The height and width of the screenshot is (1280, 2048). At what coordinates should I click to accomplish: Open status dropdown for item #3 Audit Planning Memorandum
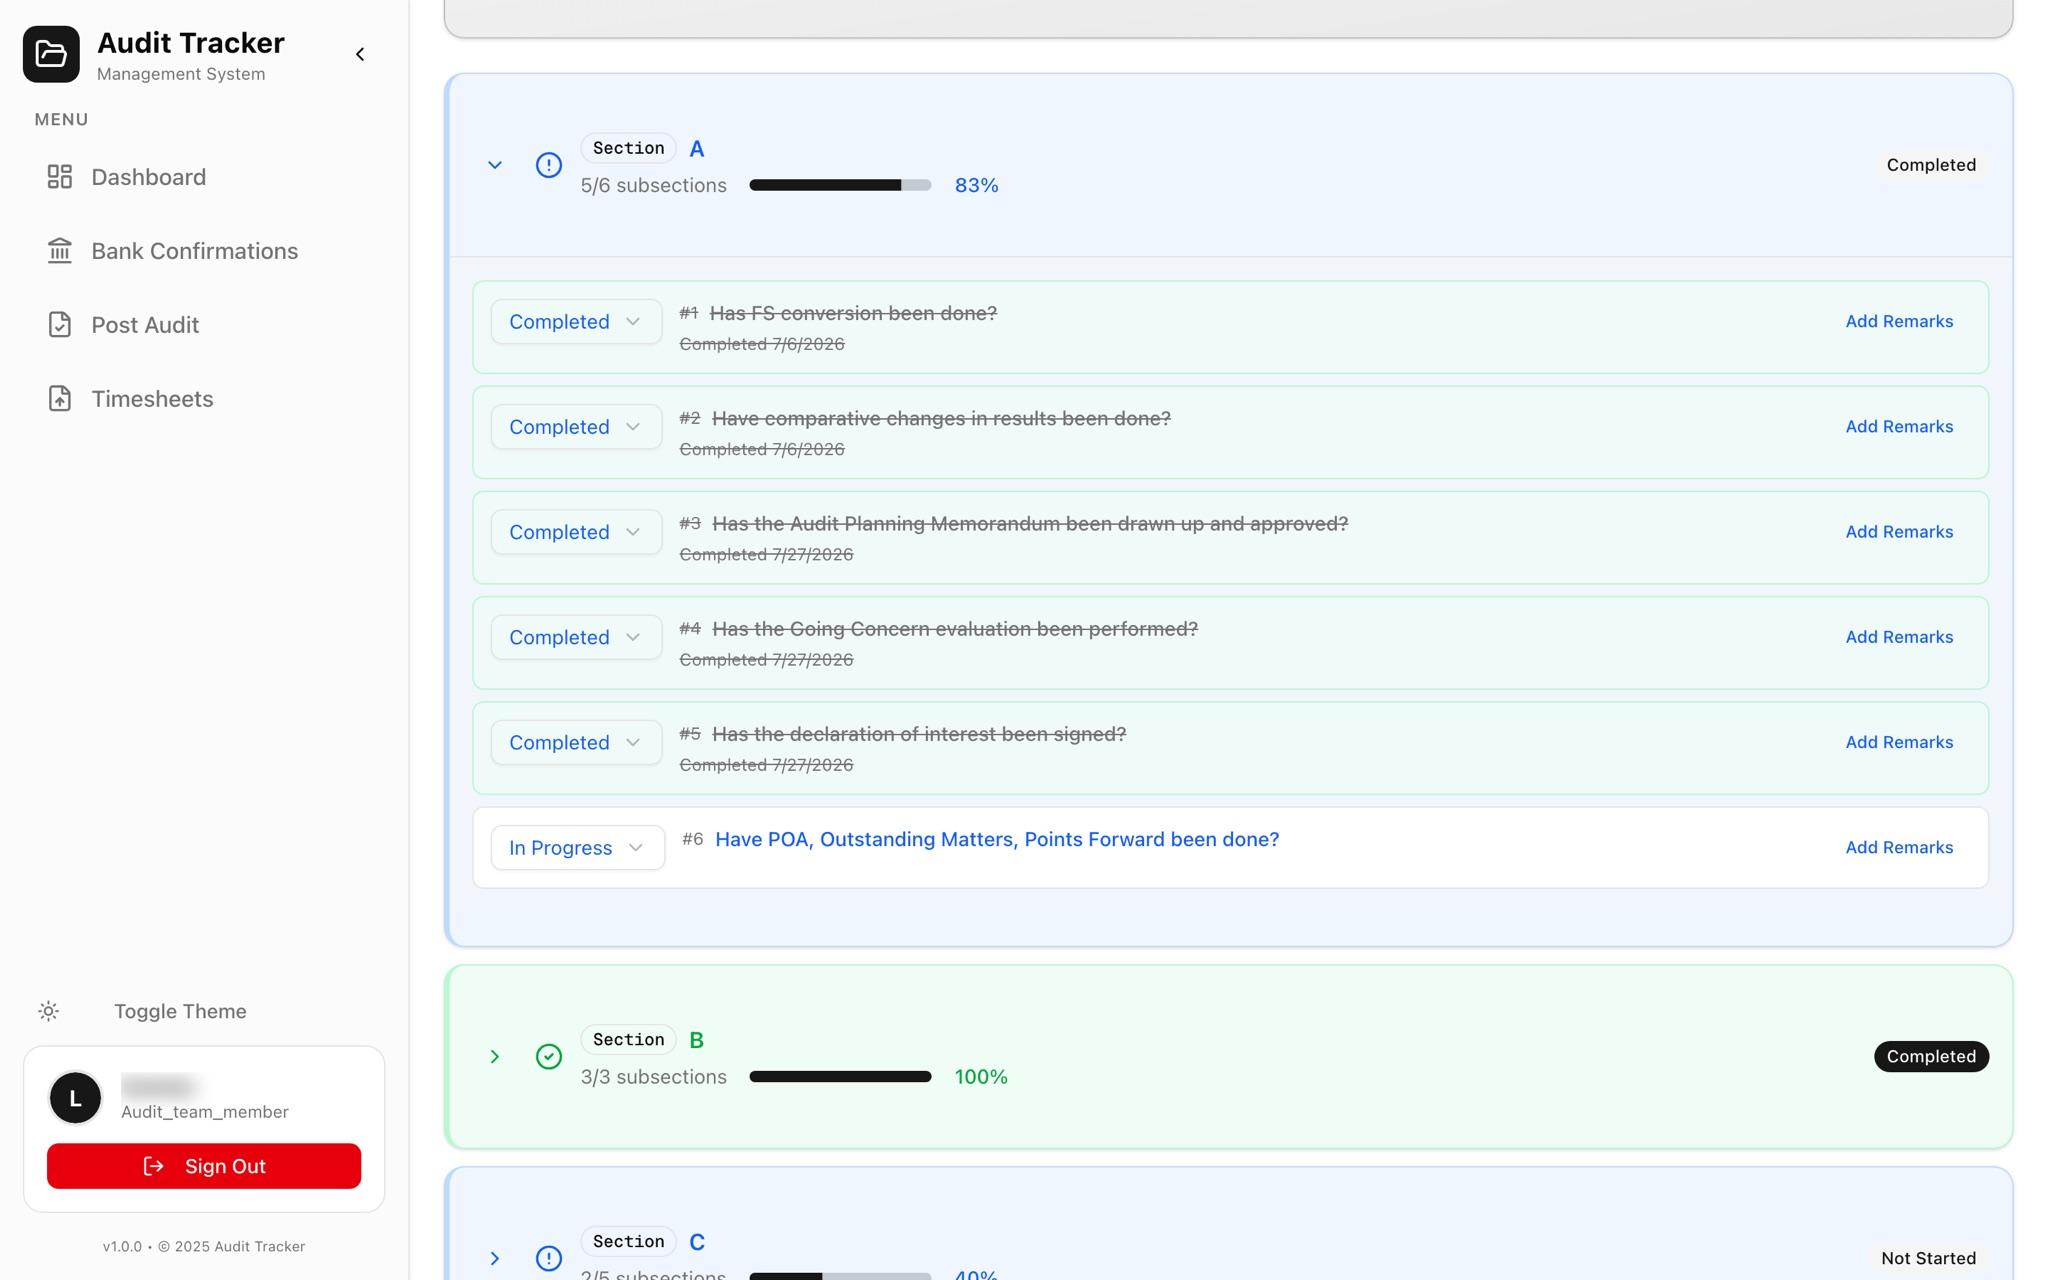(x=576, y=532)
